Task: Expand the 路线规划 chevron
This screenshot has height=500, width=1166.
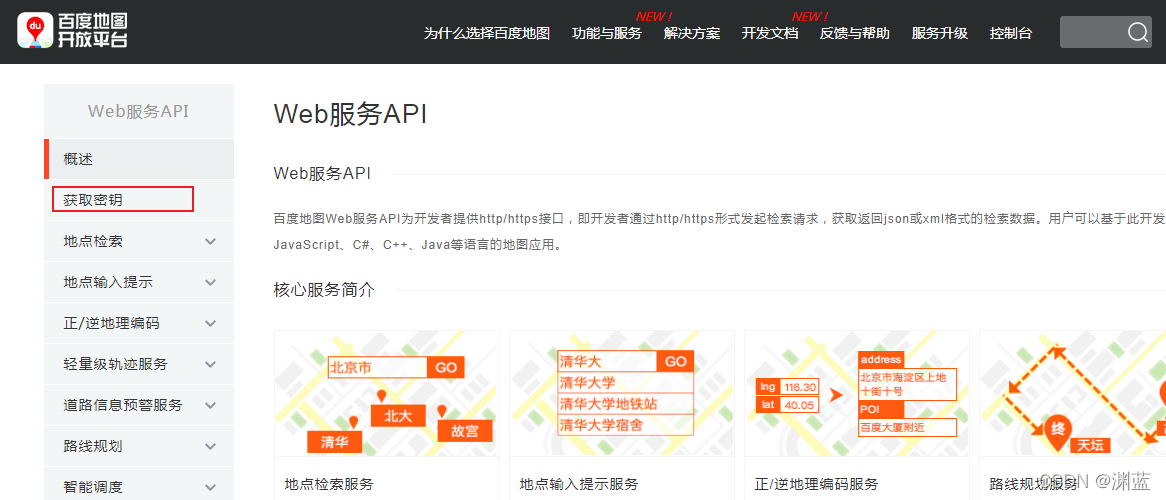Action: coord(210,446)
